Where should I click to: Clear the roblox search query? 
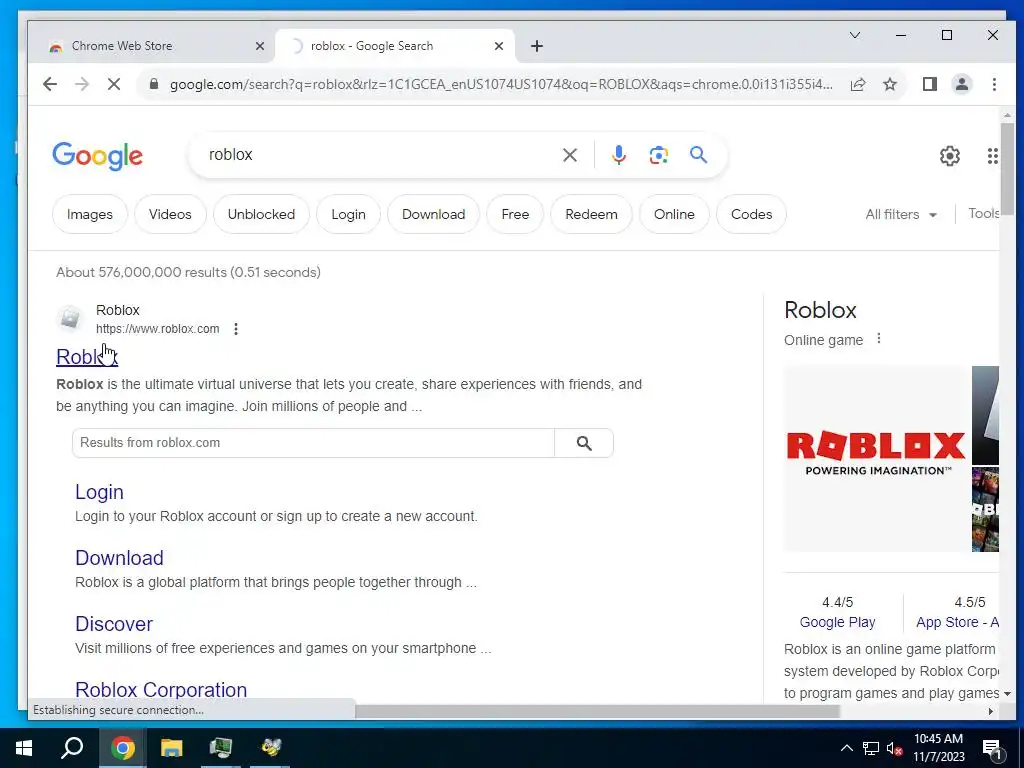coord(570,155)
